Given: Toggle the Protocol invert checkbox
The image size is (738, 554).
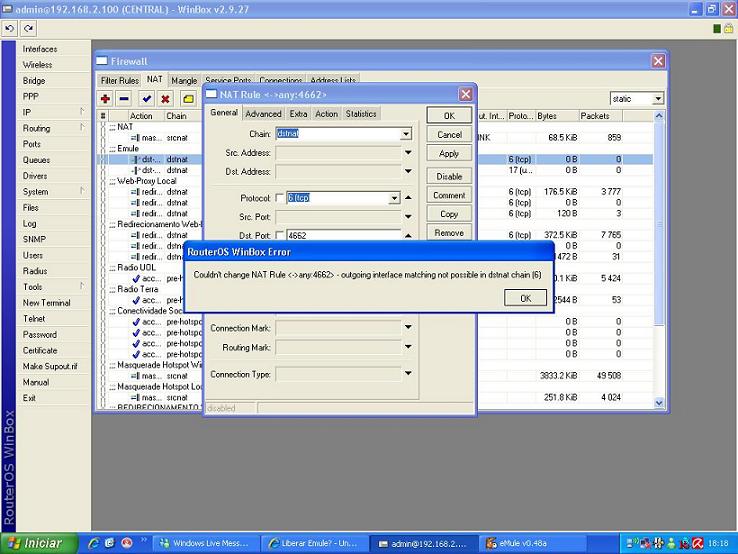Looking at the screenshot, I should pos(280,198).
